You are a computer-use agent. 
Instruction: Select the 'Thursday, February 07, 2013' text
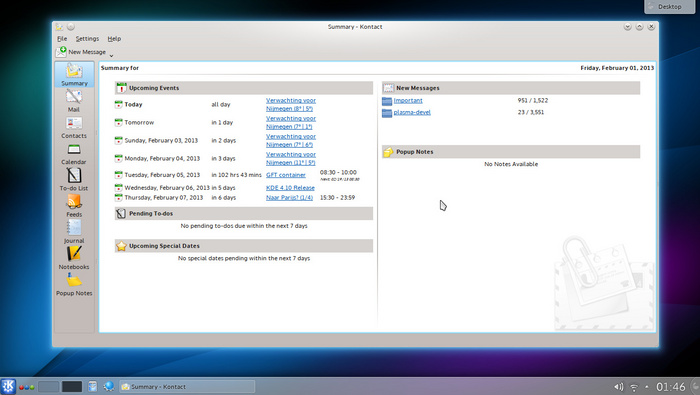coord(163,197)
